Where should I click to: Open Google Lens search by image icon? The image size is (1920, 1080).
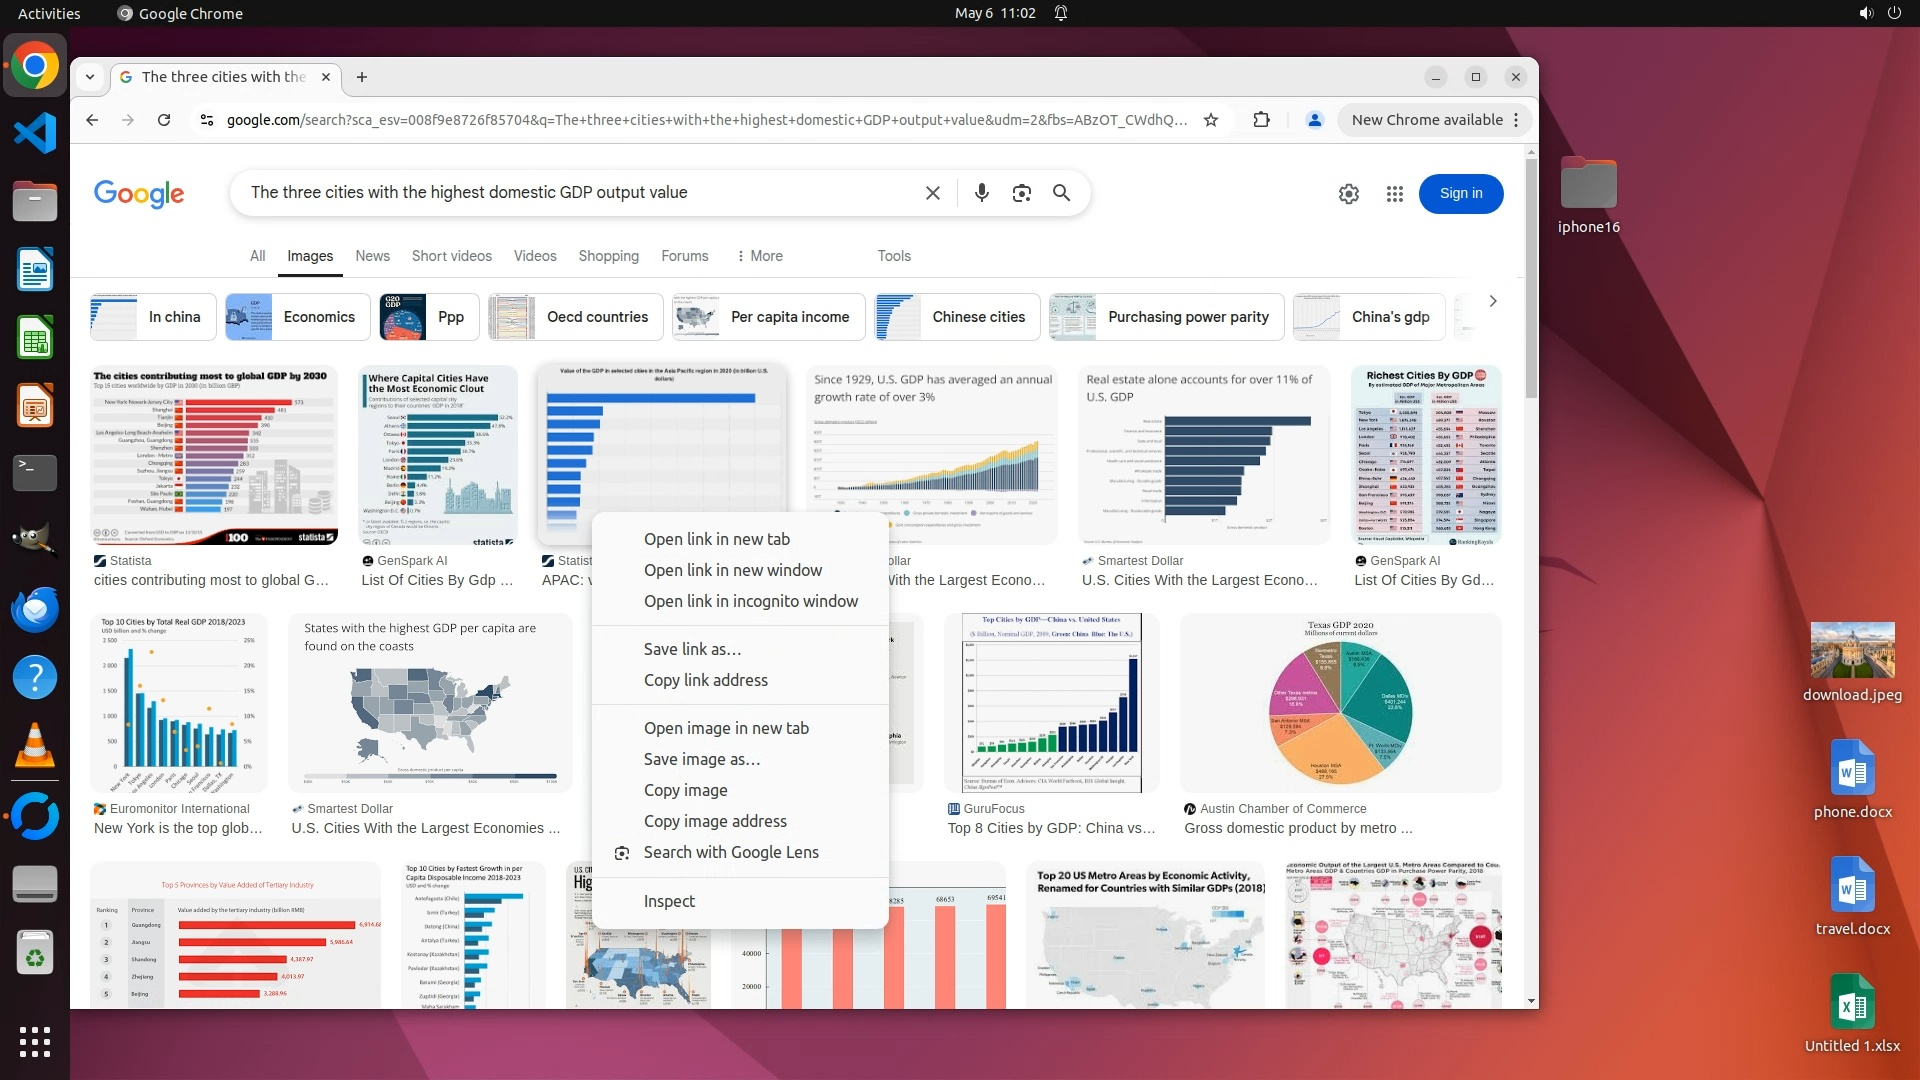click(x=1021, y=193)
